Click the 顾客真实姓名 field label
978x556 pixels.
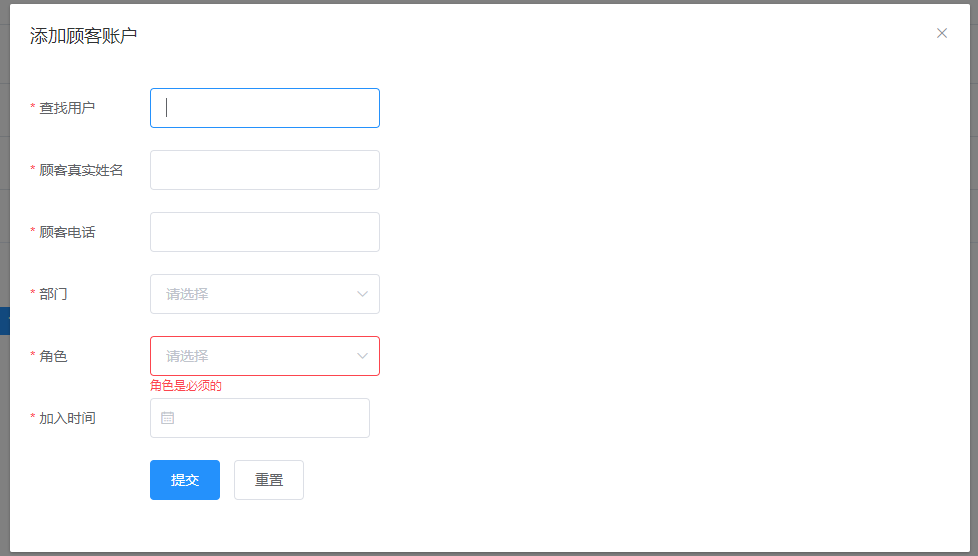[81, 170]
